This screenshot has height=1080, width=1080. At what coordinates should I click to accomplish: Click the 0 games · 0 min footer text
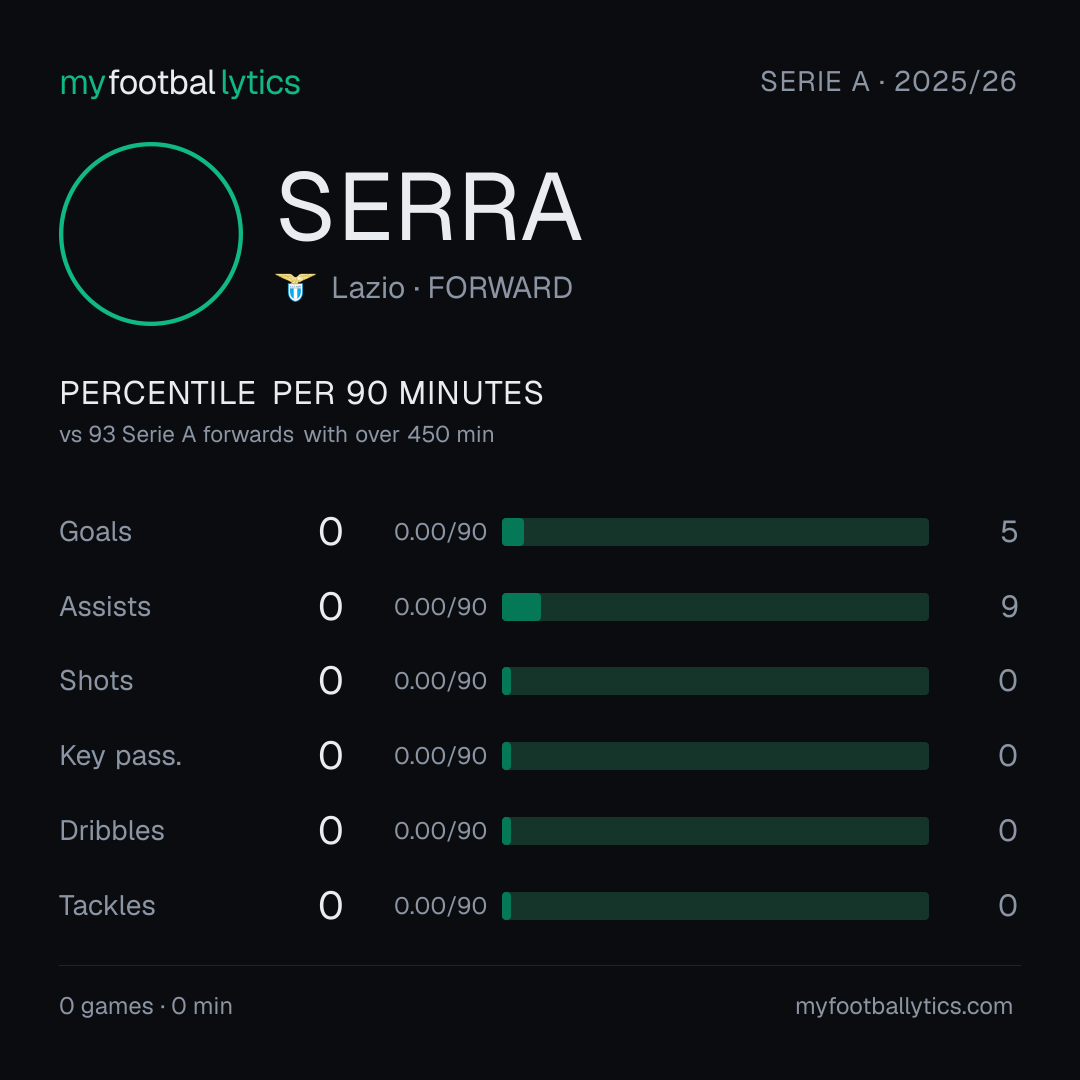(146, 1006)
